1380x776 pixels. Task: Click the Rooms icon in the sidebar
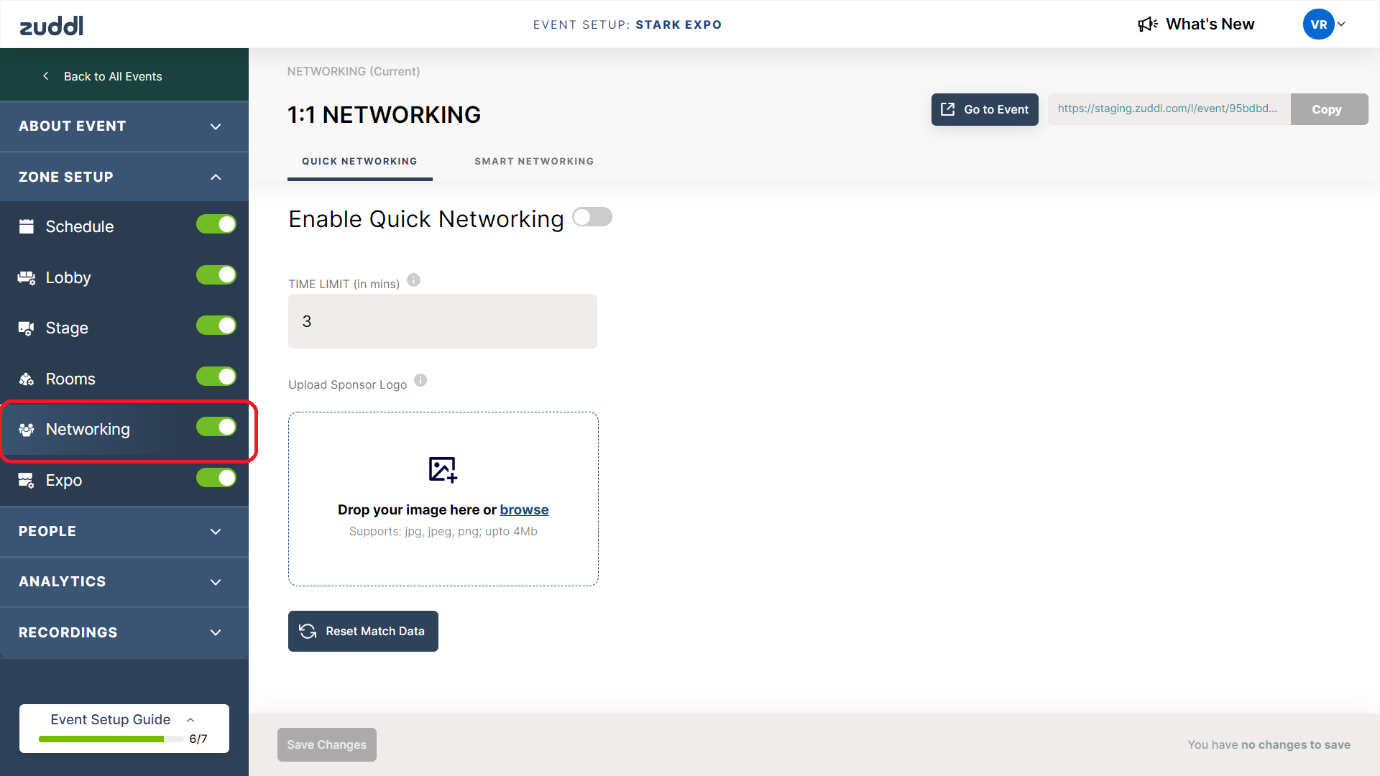tap(27, 379)
